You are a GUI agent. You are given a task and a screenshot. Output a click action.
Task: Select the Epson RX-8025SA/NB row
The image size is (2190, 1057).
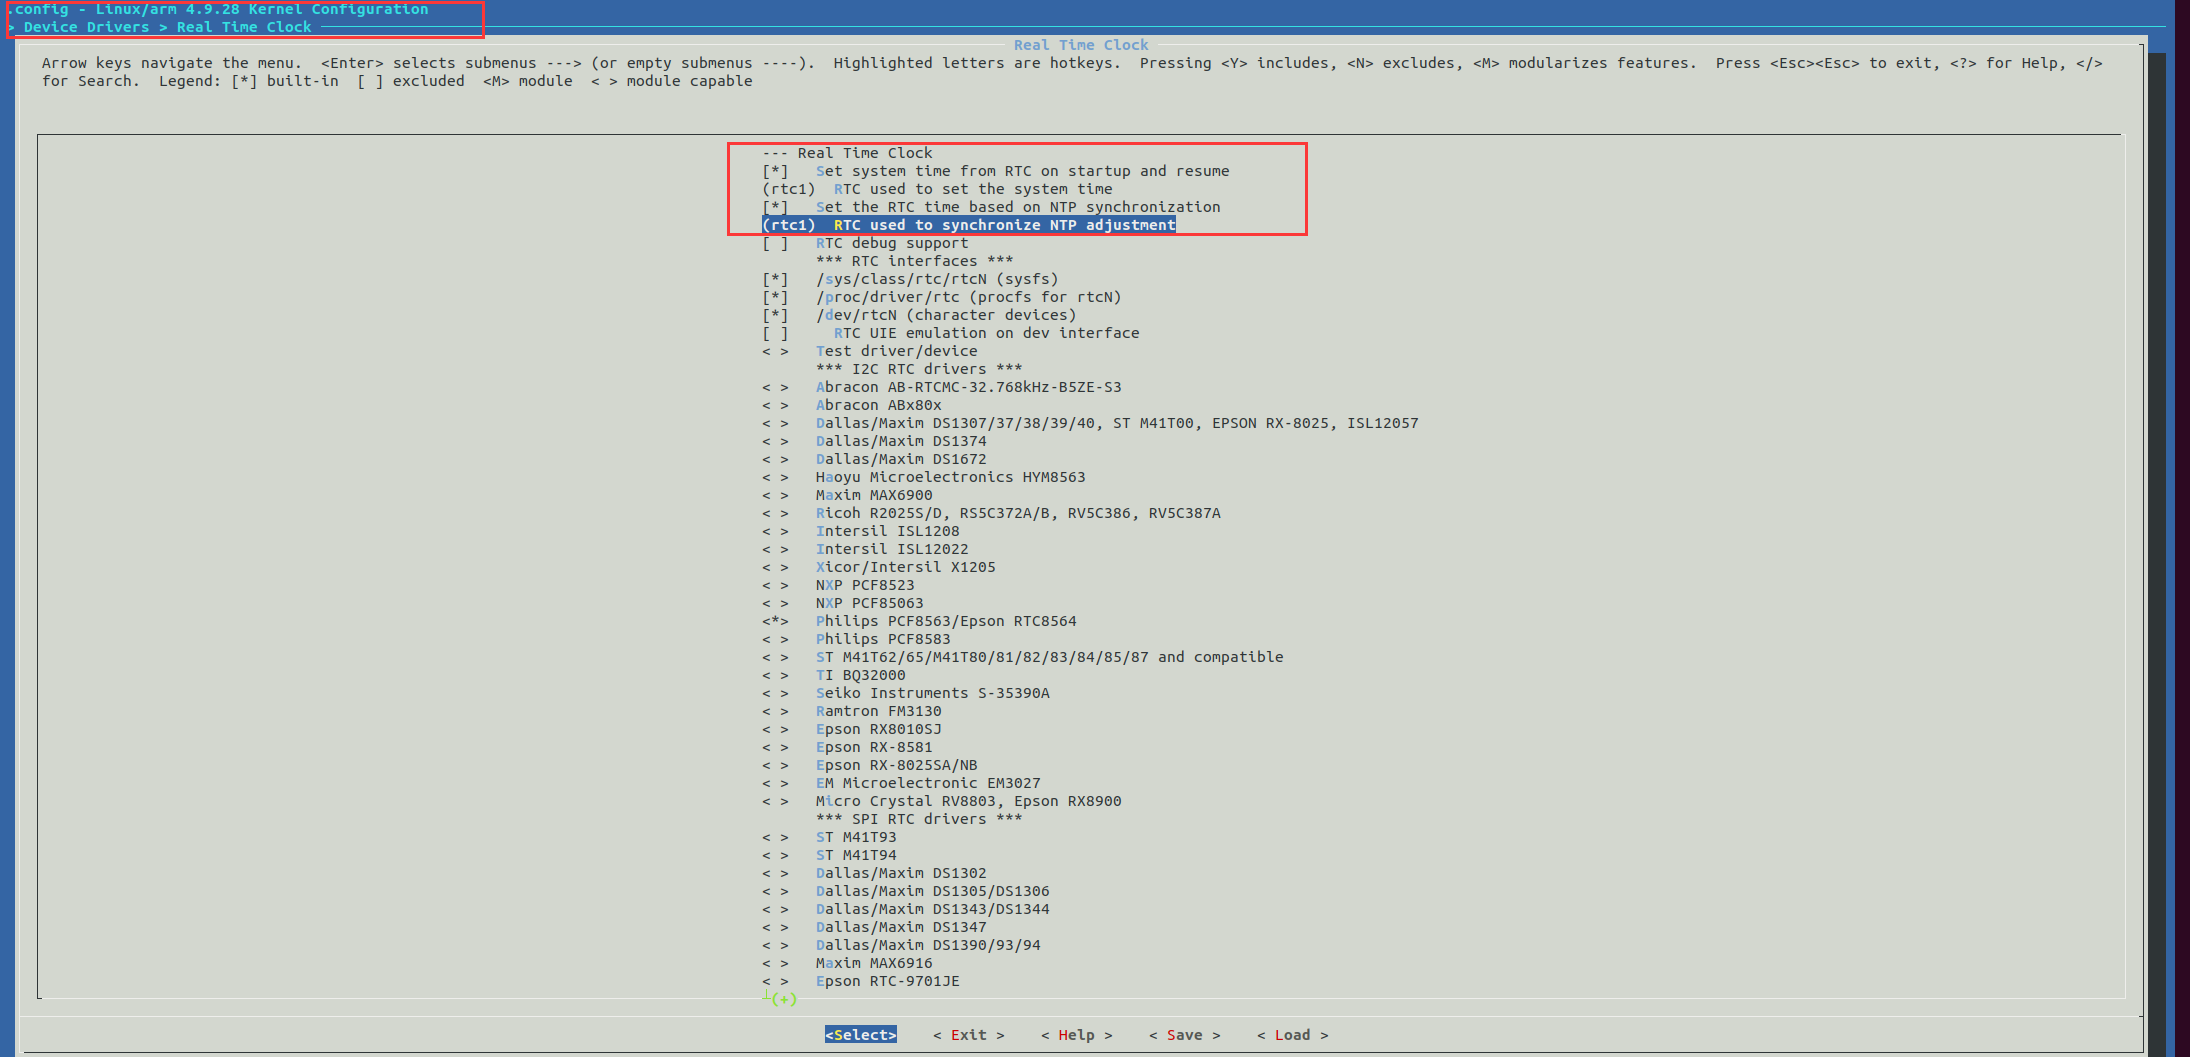(870, 765)
